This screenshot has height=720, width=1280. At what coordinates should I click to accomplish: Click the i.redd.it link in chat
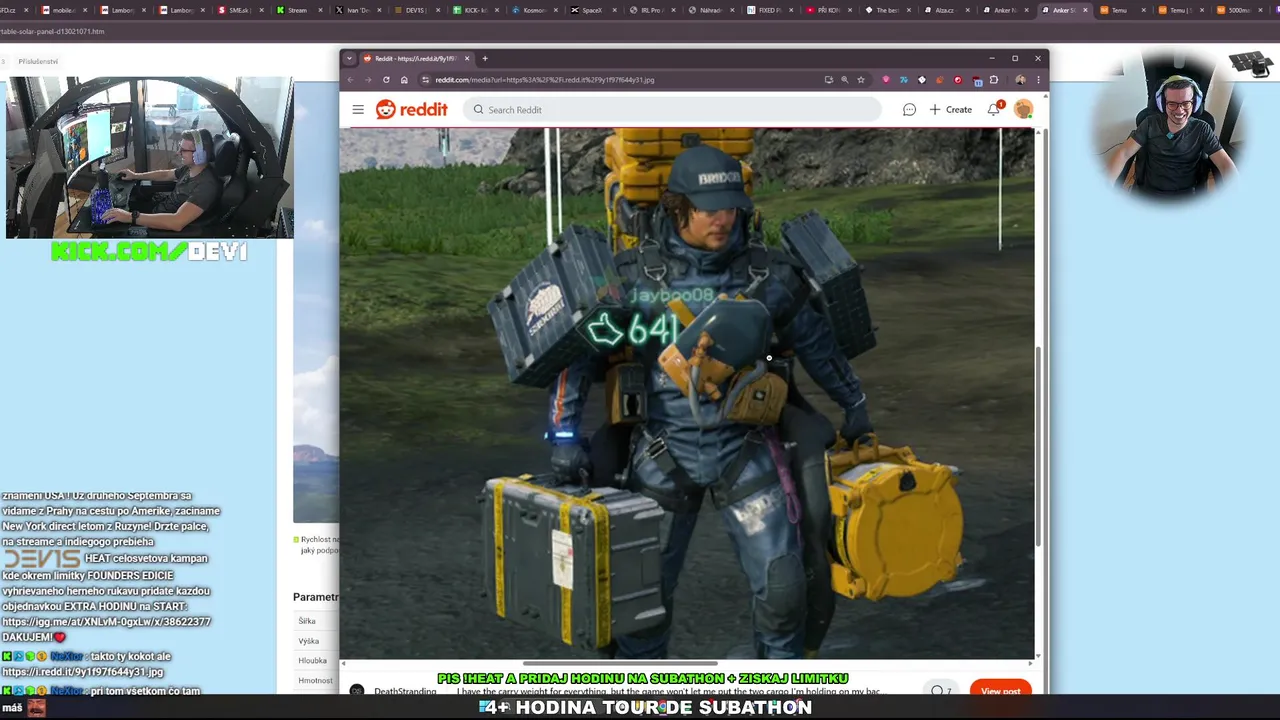pyautogui.click(x=82, y=672)
